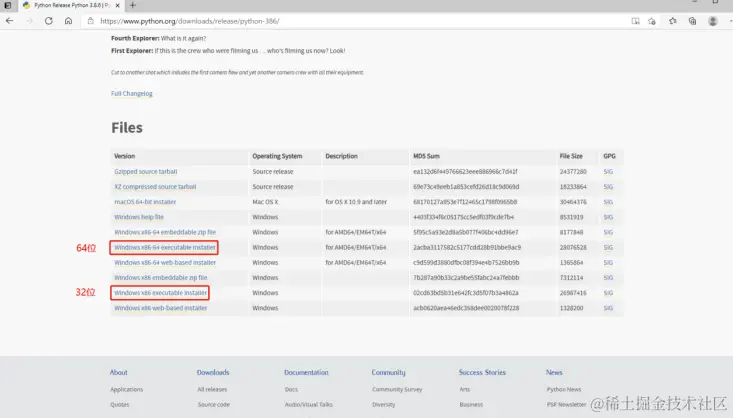Open tab actions icon at top left
This screenshot has height=418, width=733.
tap(7, 5)
